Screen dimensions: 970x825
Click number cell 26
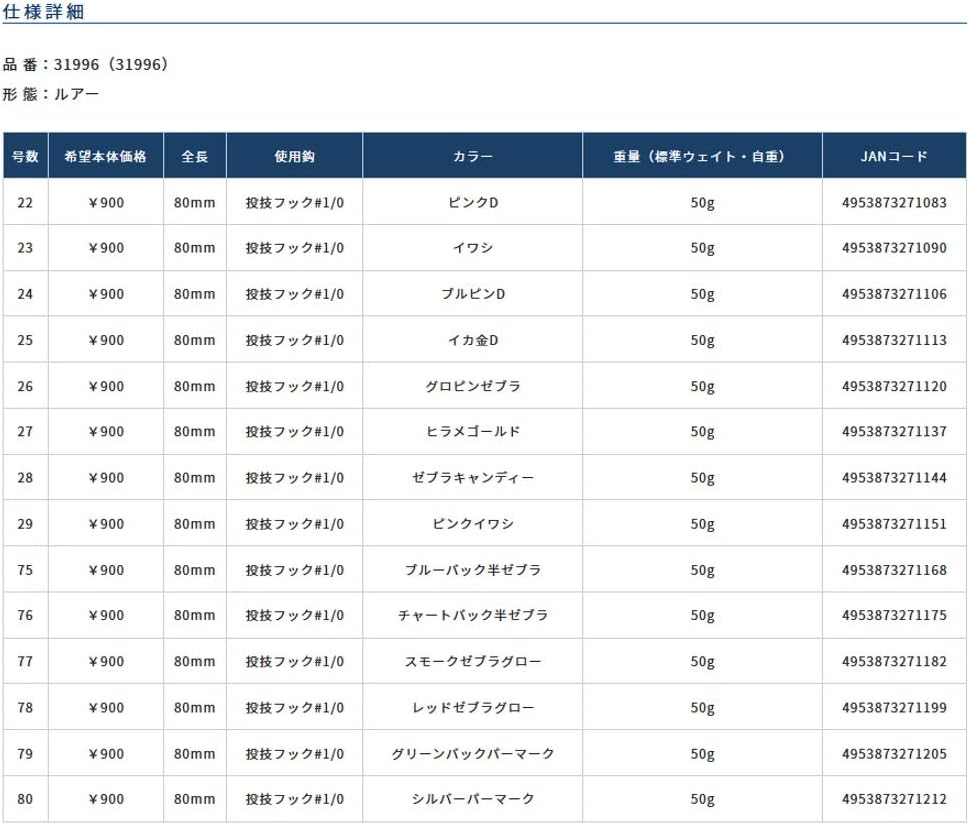point(25,386)
